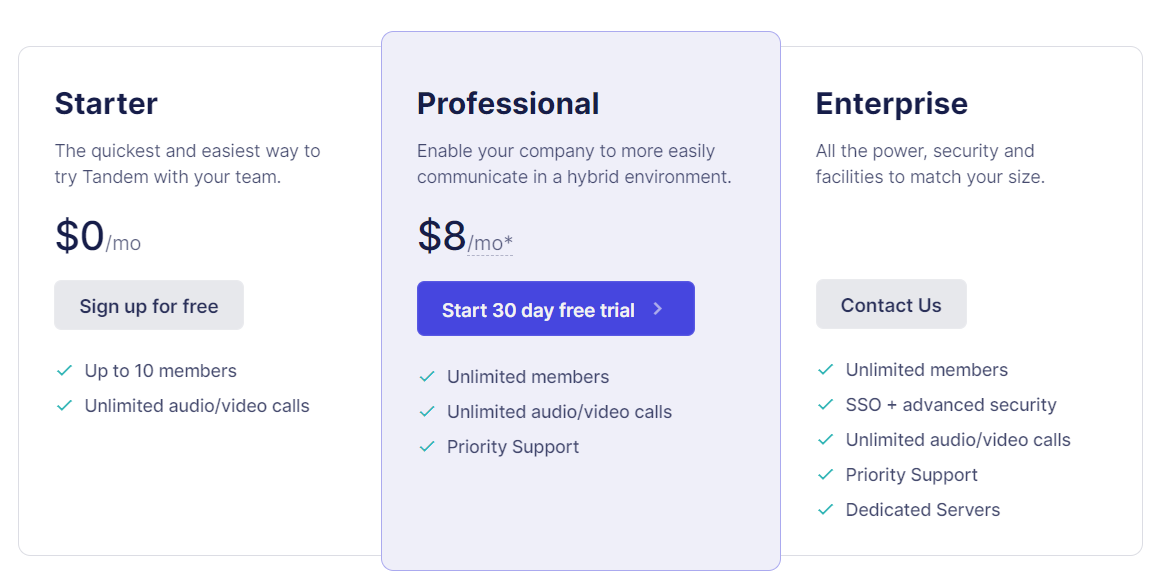Select the Enterprise plan heading

click(891, 104)
